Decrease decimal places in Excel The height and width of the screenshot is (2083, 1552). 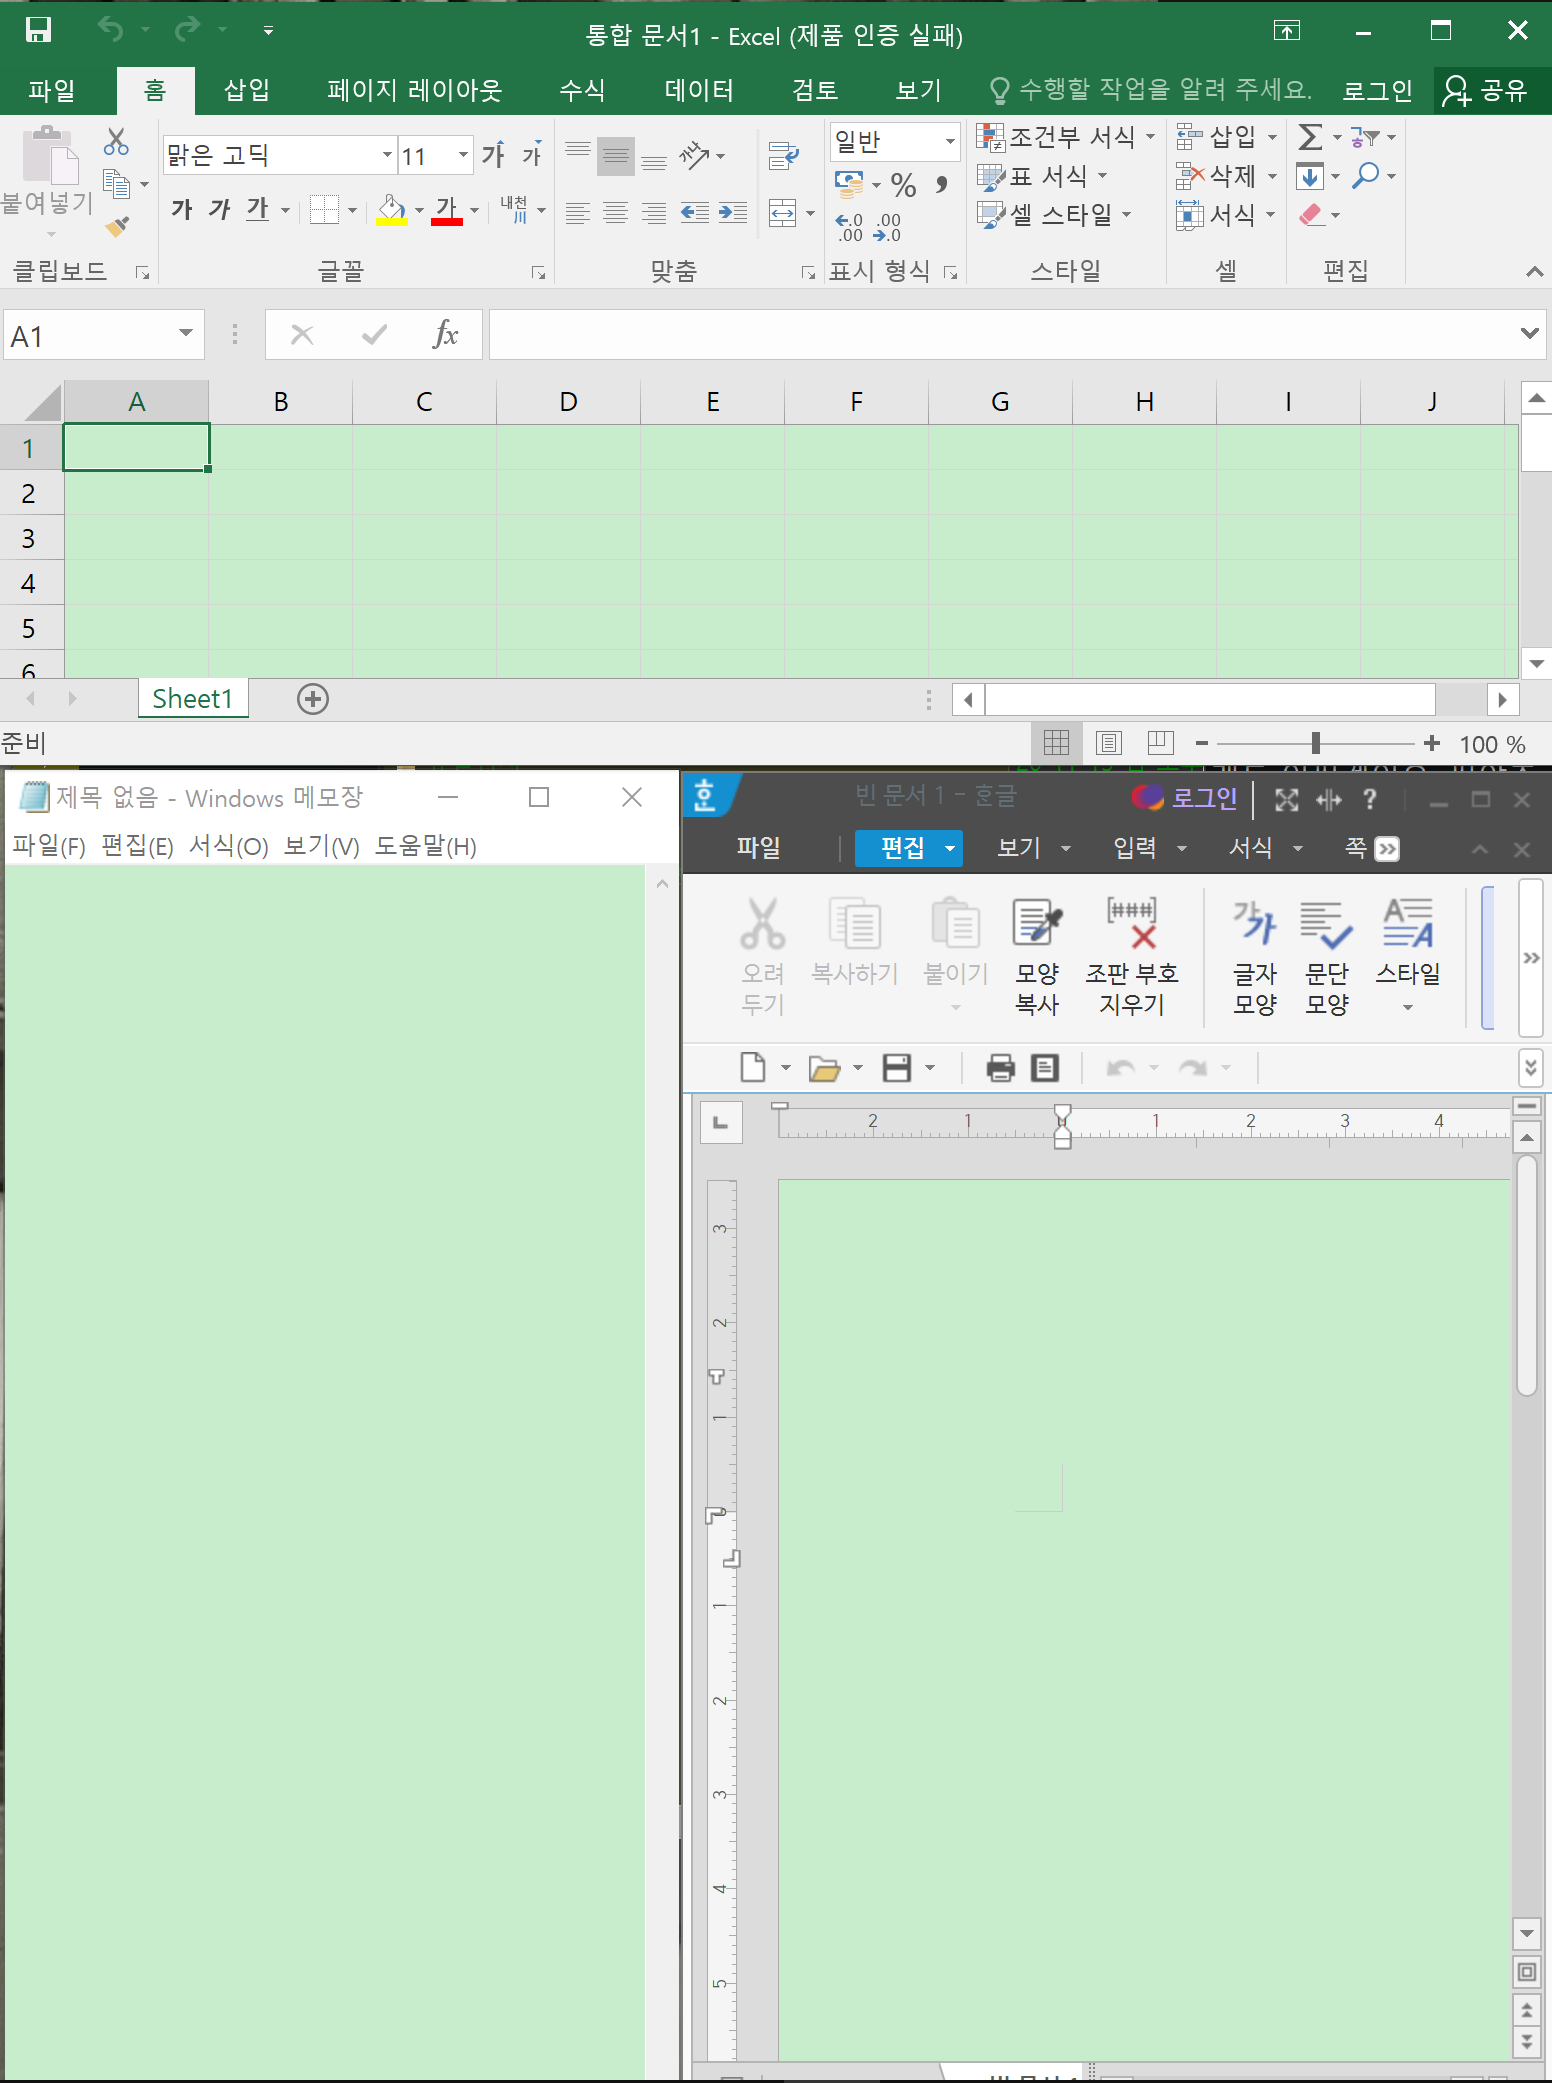click(887, 228)
